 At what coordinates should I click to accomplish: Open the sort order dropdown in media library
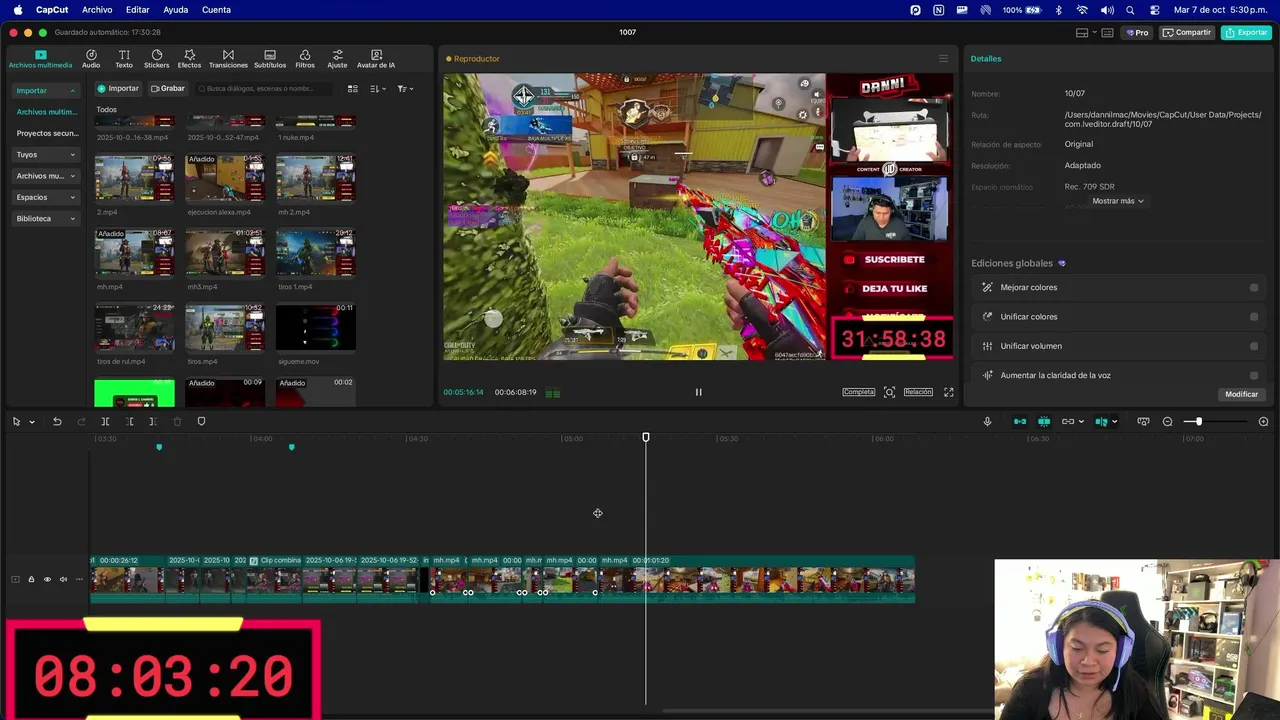pyautogui.click(x=378, y=88)
